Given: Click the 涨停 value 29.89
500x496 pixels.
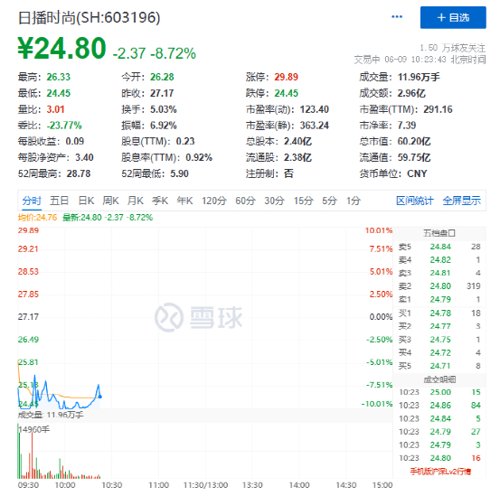Looking at the screenshot, I should point(286,77).
